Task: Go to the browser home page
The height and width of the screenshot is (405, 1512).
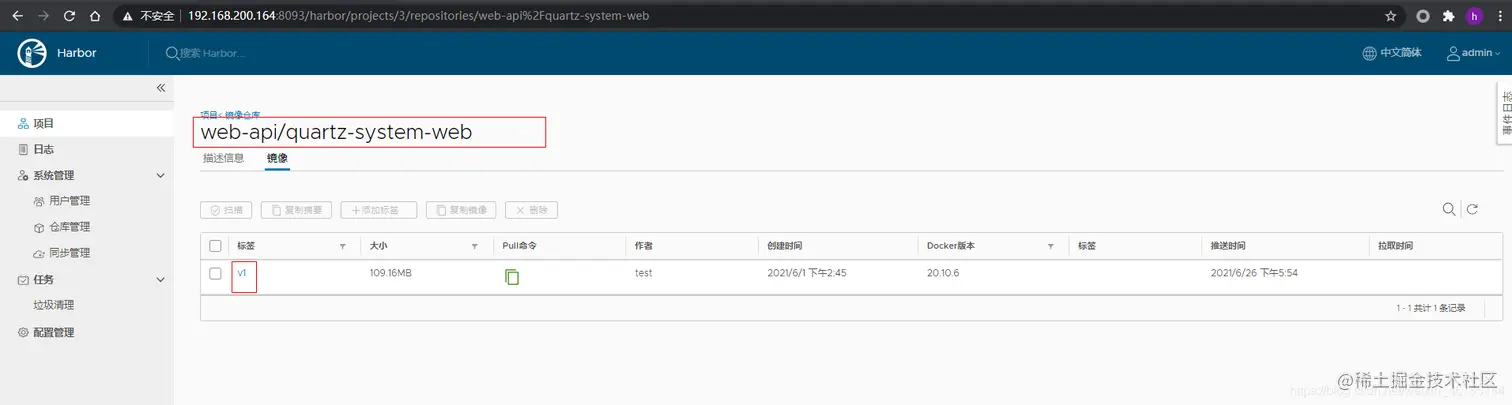Action: [95, 16]
